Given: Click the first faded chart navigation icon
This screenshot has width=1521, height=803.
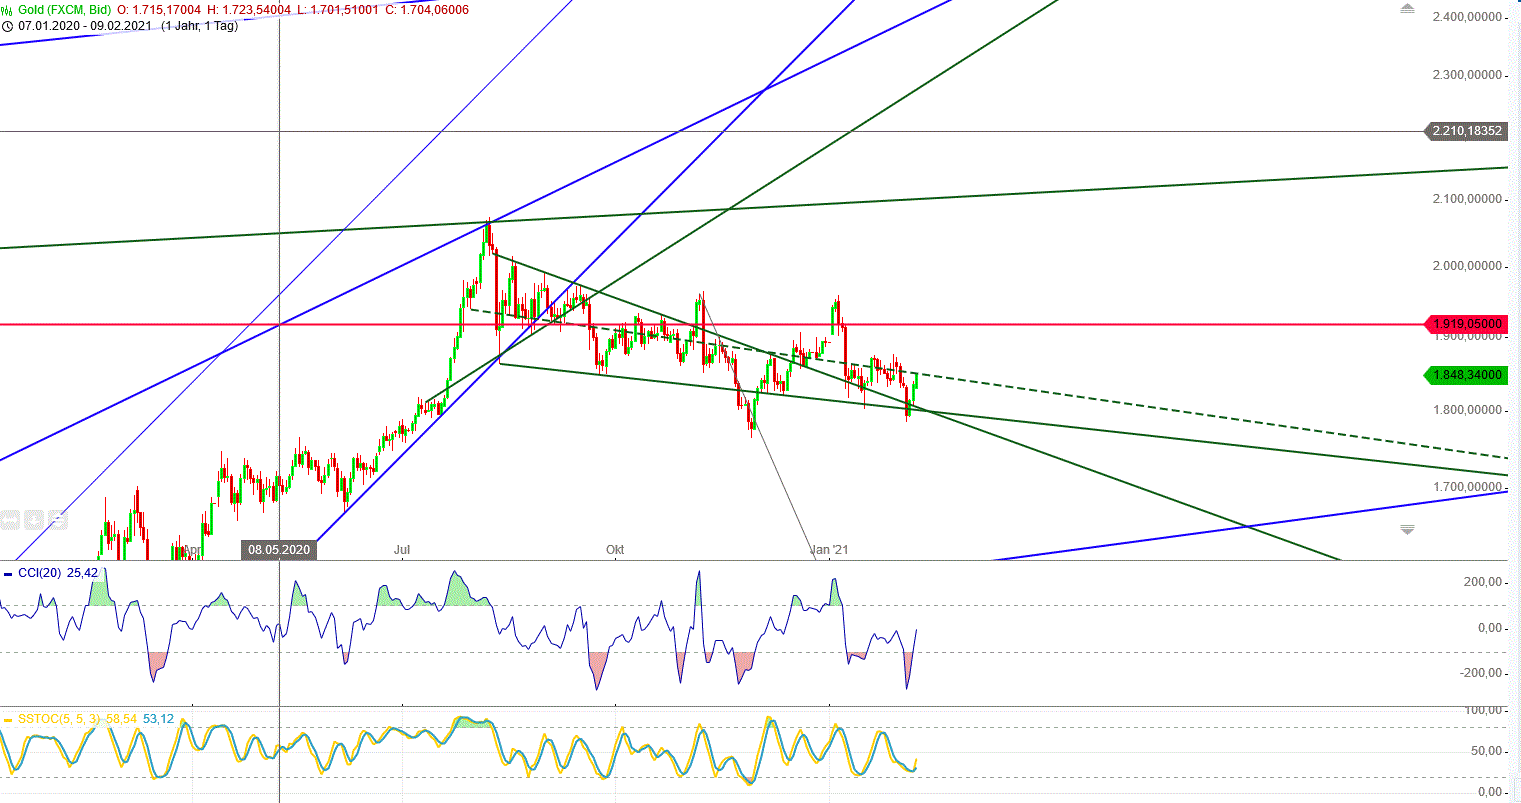Looking at the screenshot, I should (10, 520).
